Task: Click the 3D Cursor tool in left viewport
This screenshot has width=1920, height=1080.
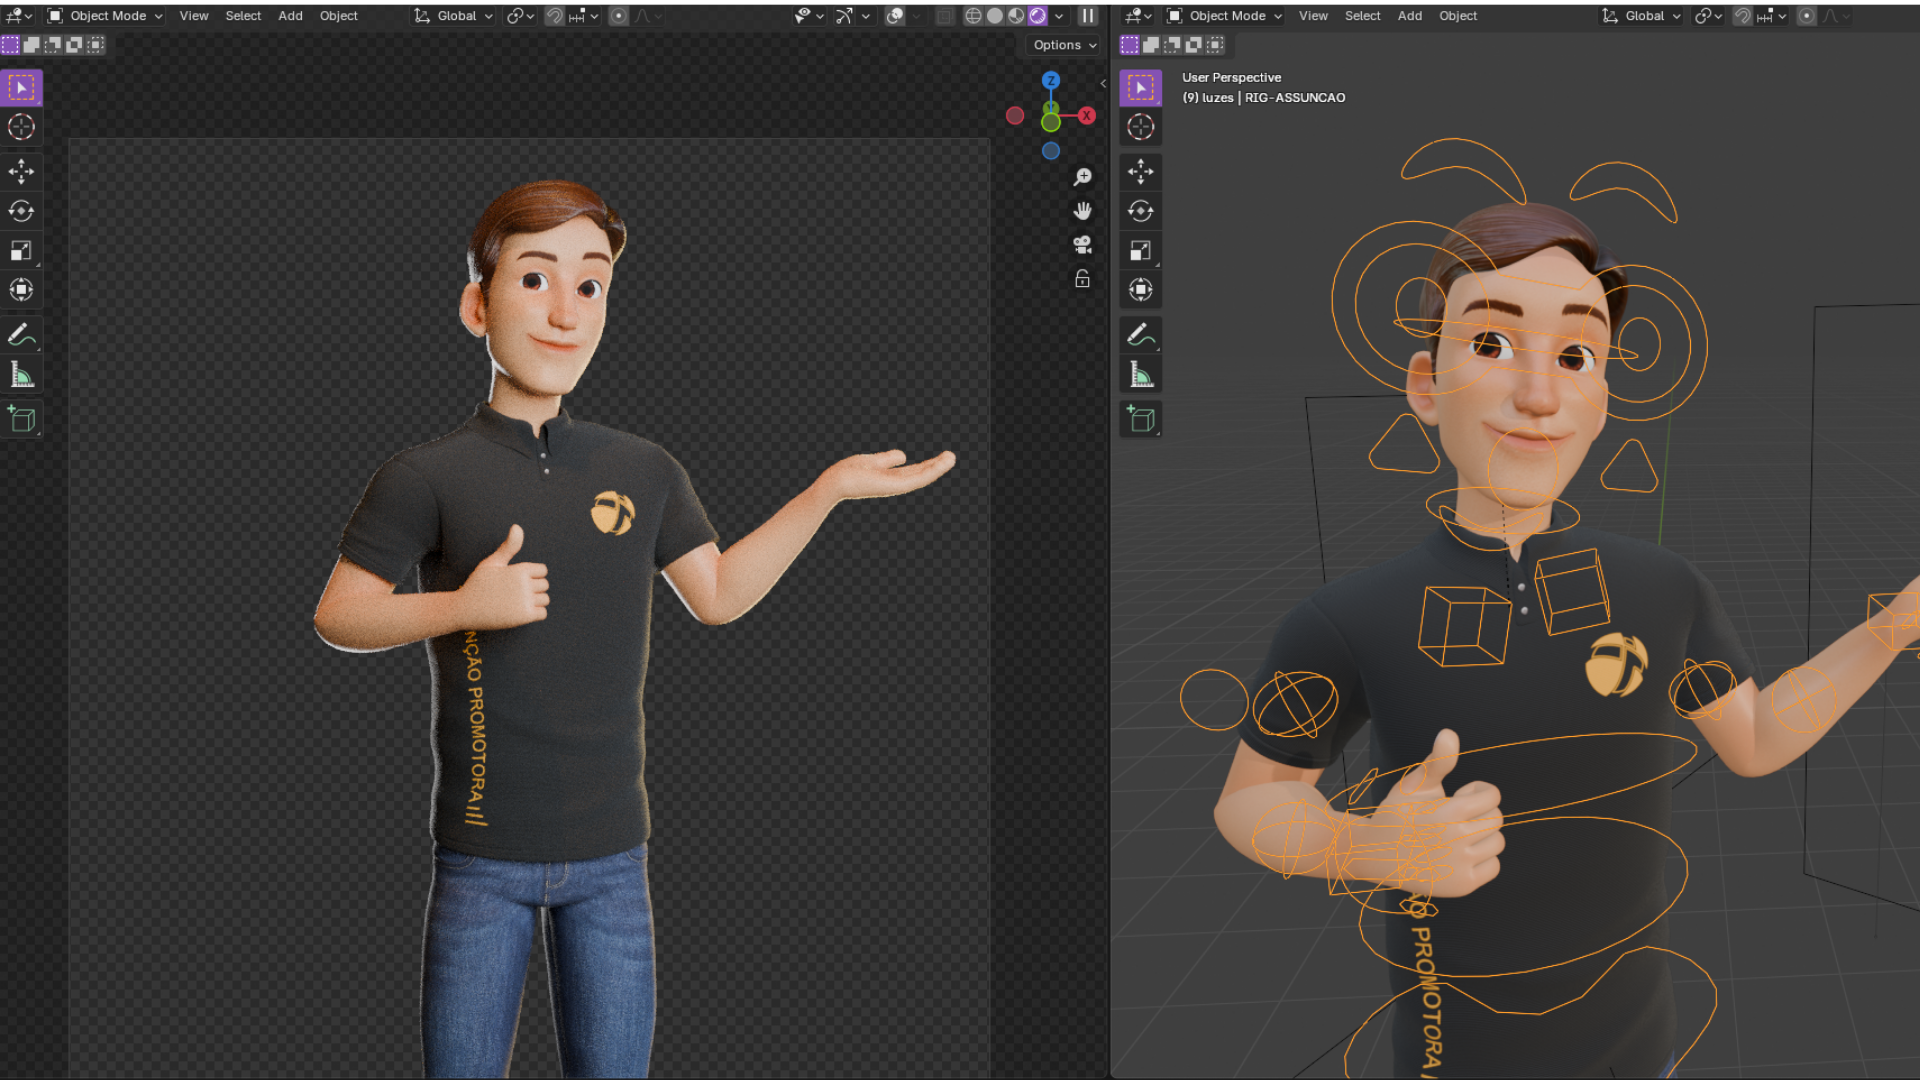Action: click(21, 127)
